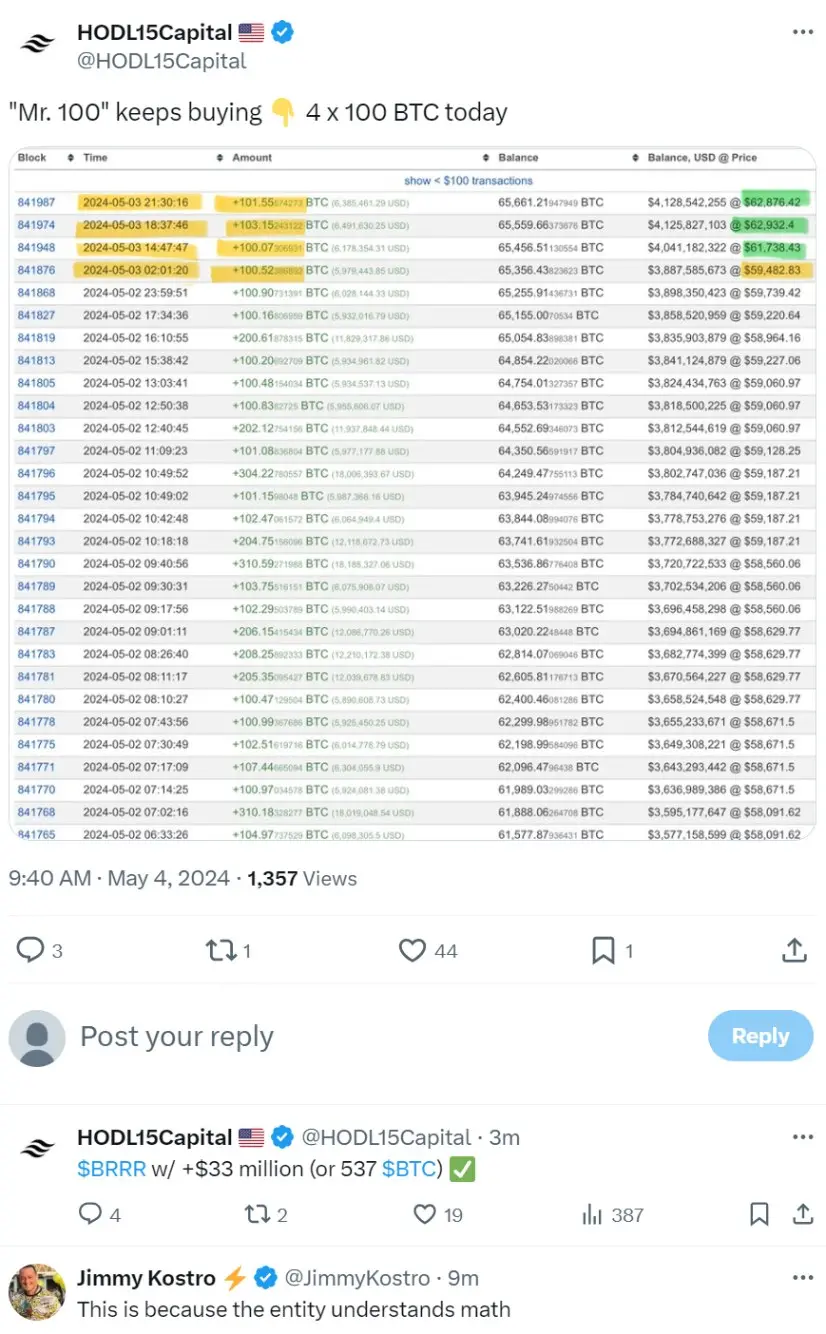
Task: Open options on Jimmy Kostro's reply
Action: 802,1276
